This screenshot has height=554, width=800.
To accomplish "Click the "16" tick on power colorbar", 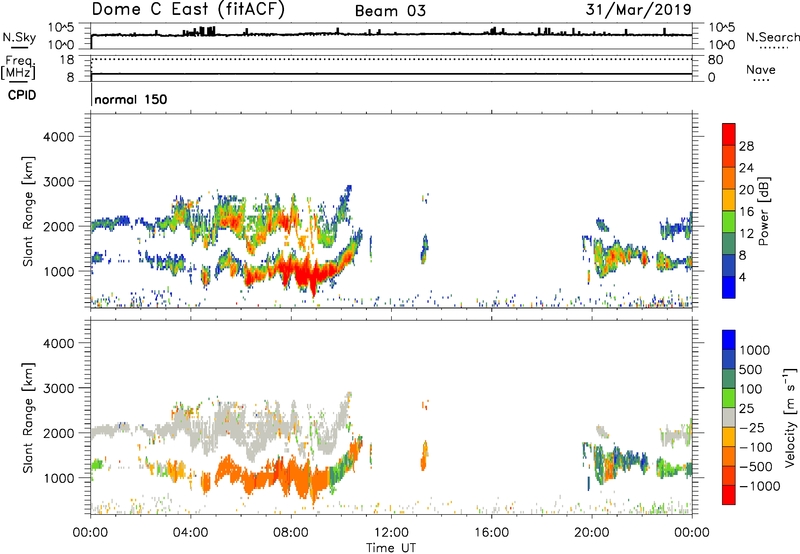I will tap(746, 212).
